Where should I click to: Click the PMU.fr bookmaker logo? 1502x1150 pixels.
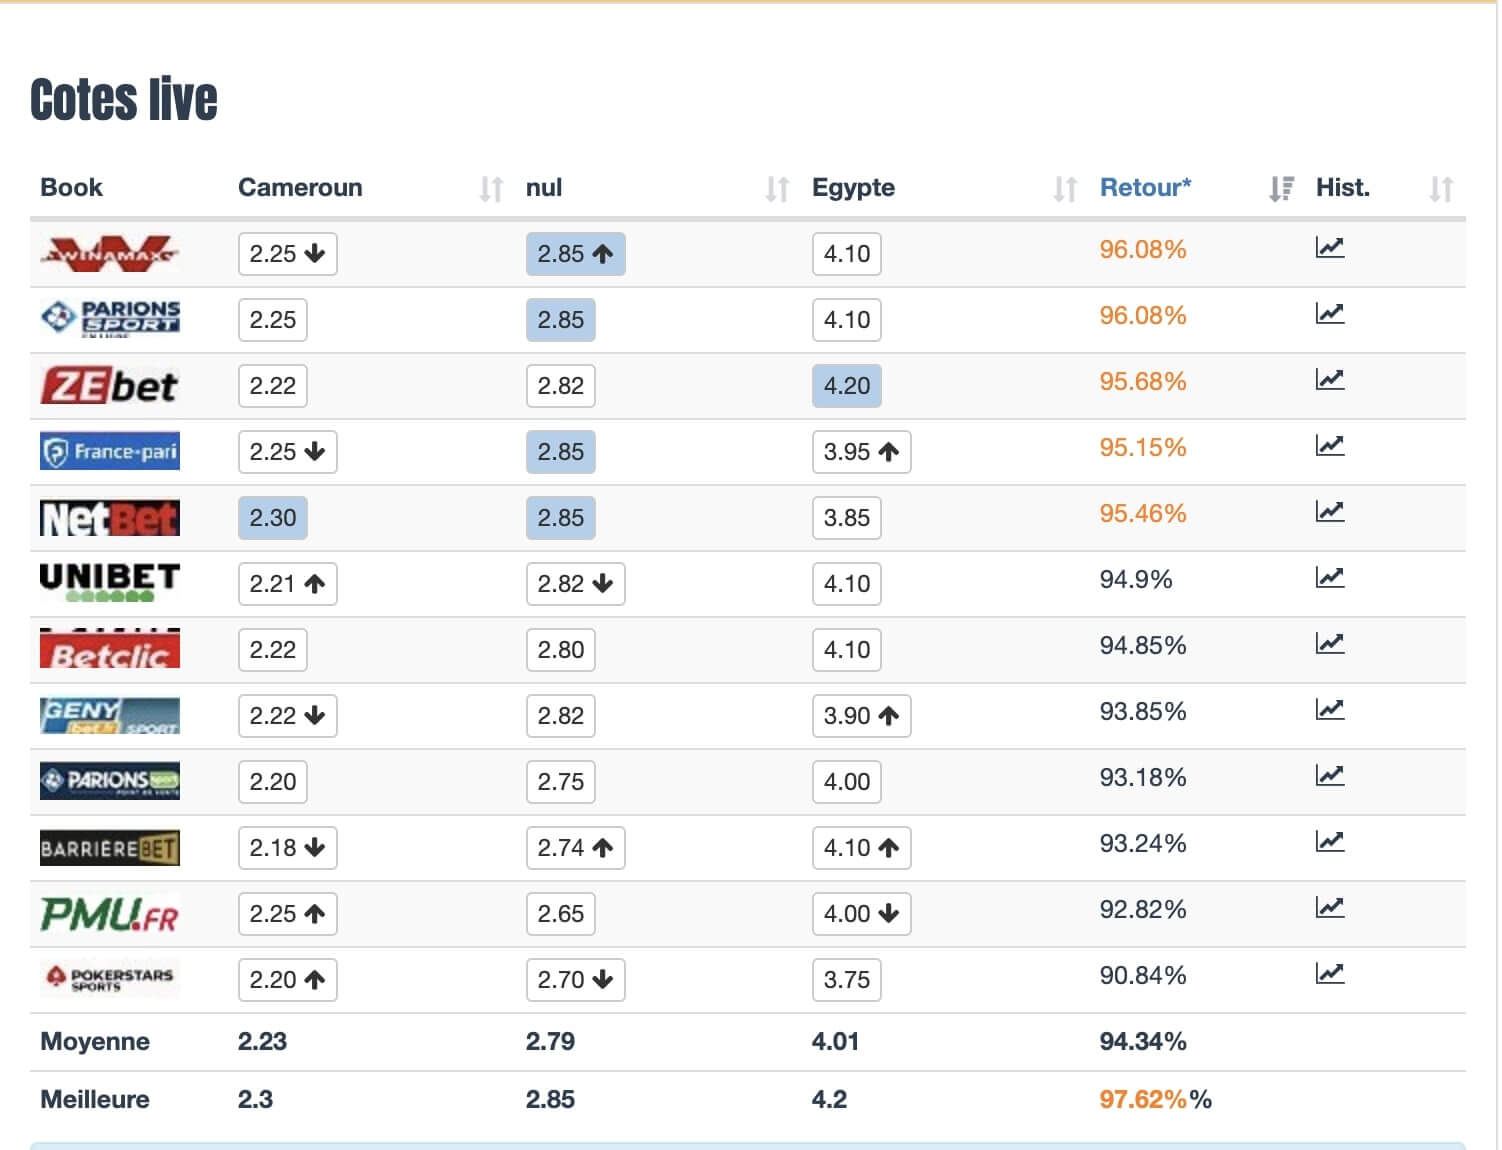click(x=110, y=913)
